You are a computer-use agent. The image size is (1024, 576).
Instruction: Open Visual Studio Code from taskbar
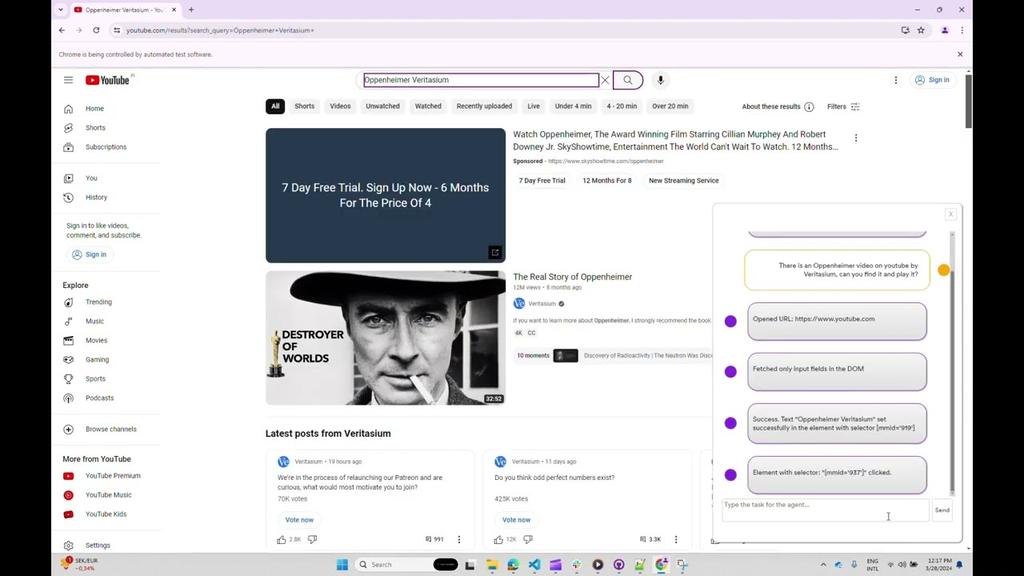pos(534,565)
